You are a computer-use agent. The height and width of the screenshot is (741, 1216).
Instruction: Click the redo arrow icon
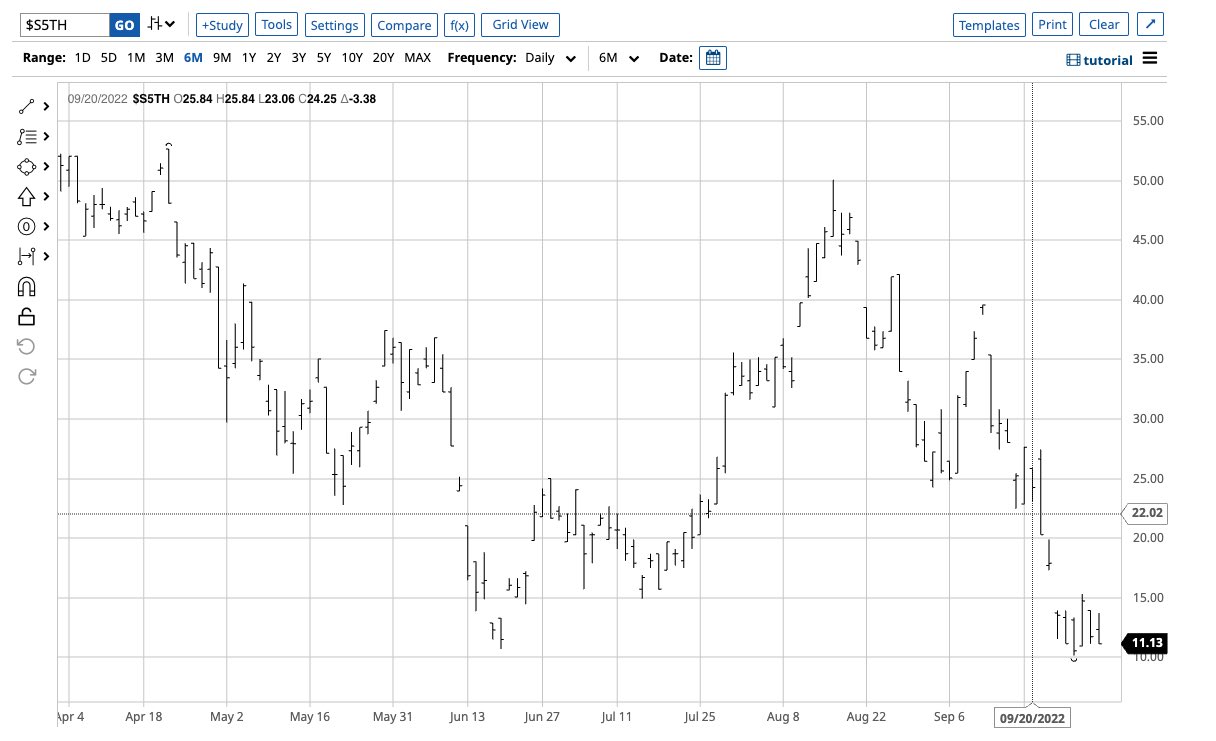[27, 376]
